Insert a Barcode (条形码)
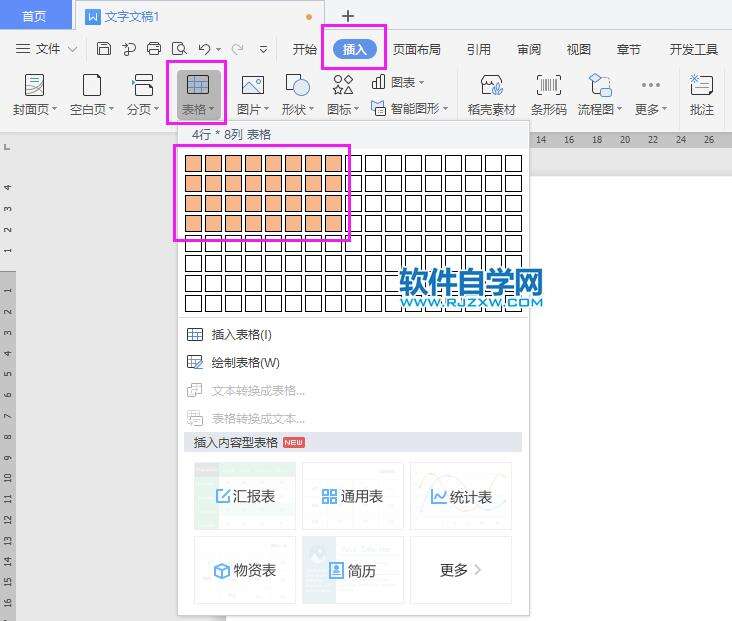 point(549,95)
